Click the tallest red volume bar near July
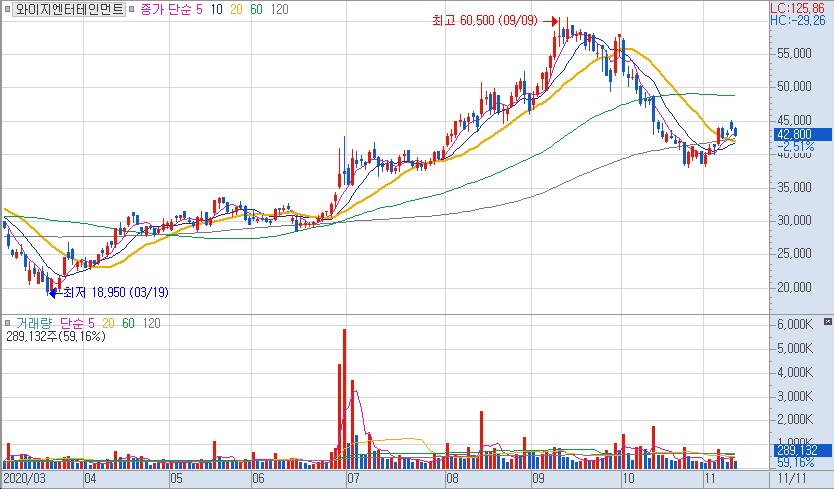 pyautogui.click(x=345, y=398)
